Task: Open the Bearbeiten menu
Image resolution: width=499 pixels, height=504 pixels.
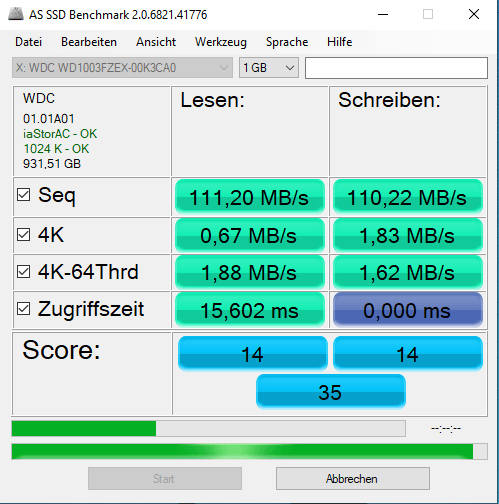Action: tap(89, 42)
